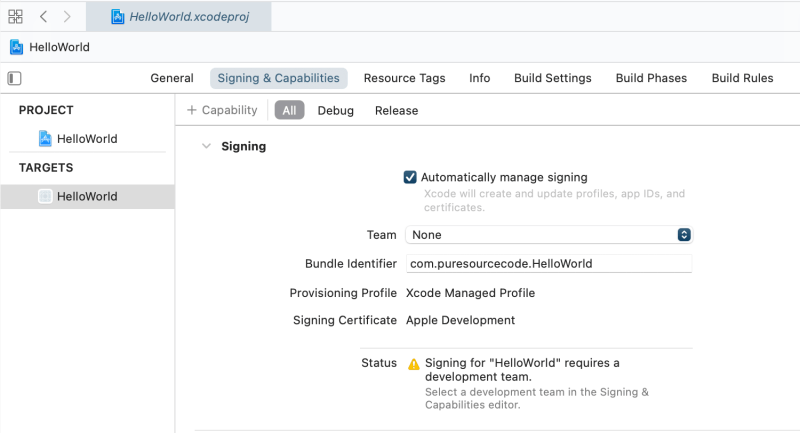Click the HelloWorld target app icon
The image size is (800, 433).
coord(45,196)
